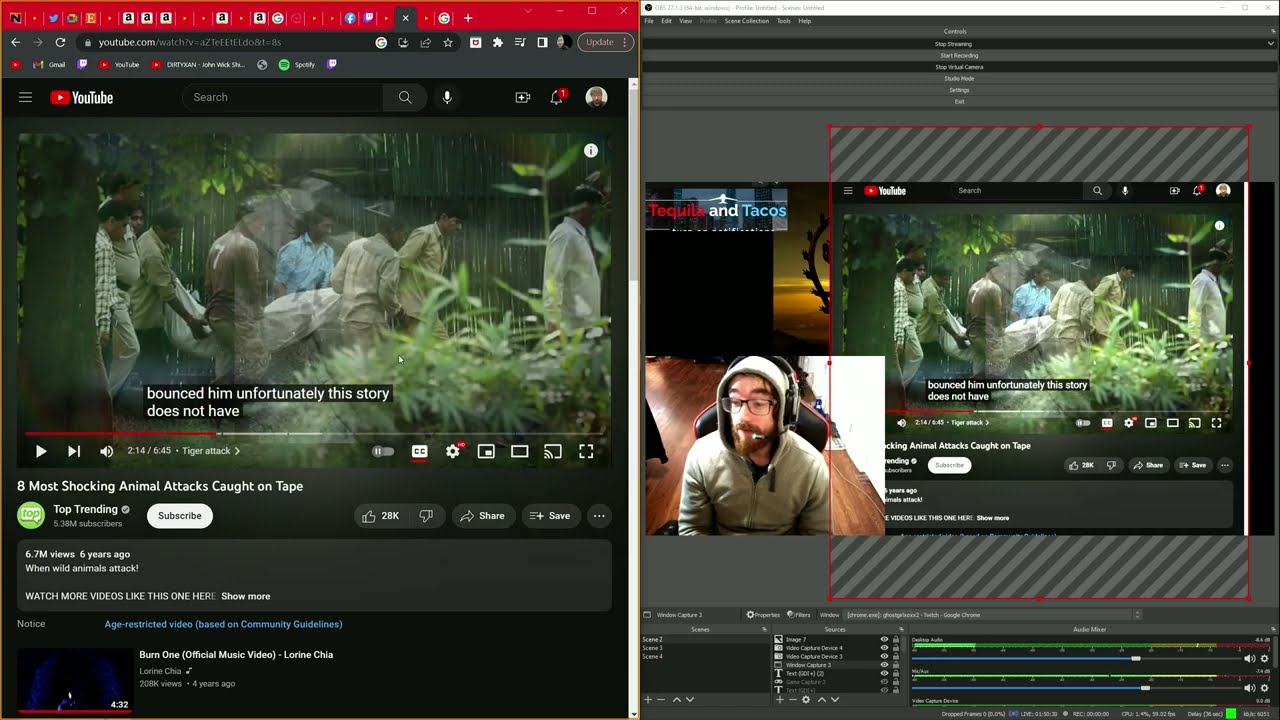
Task: Open OBS source Filters button
Action: click(799, 615)
